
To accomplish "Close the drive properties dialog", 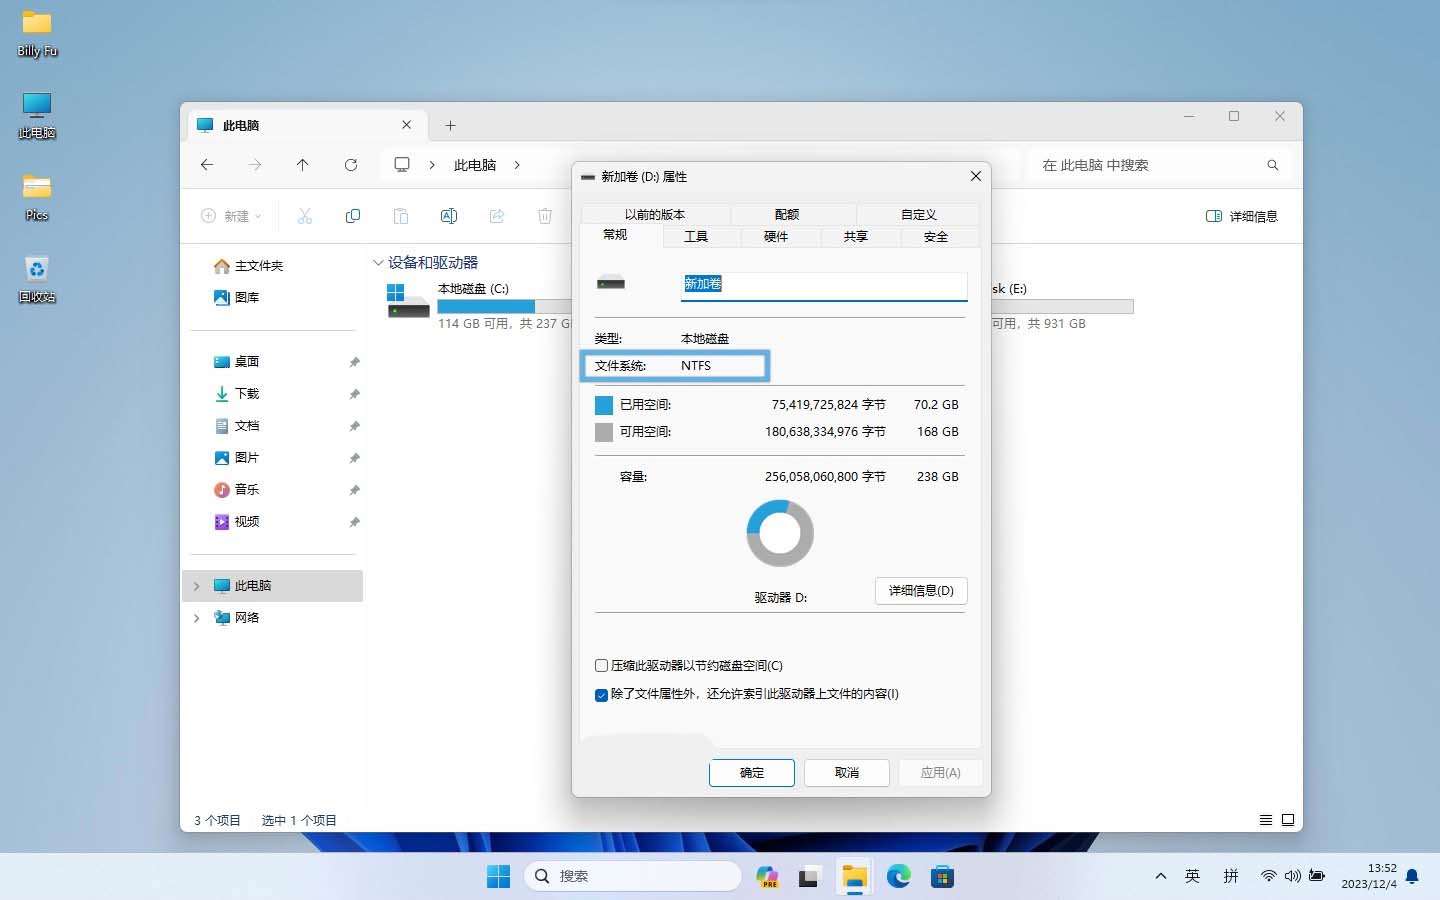I will click(x=976, y=176).
